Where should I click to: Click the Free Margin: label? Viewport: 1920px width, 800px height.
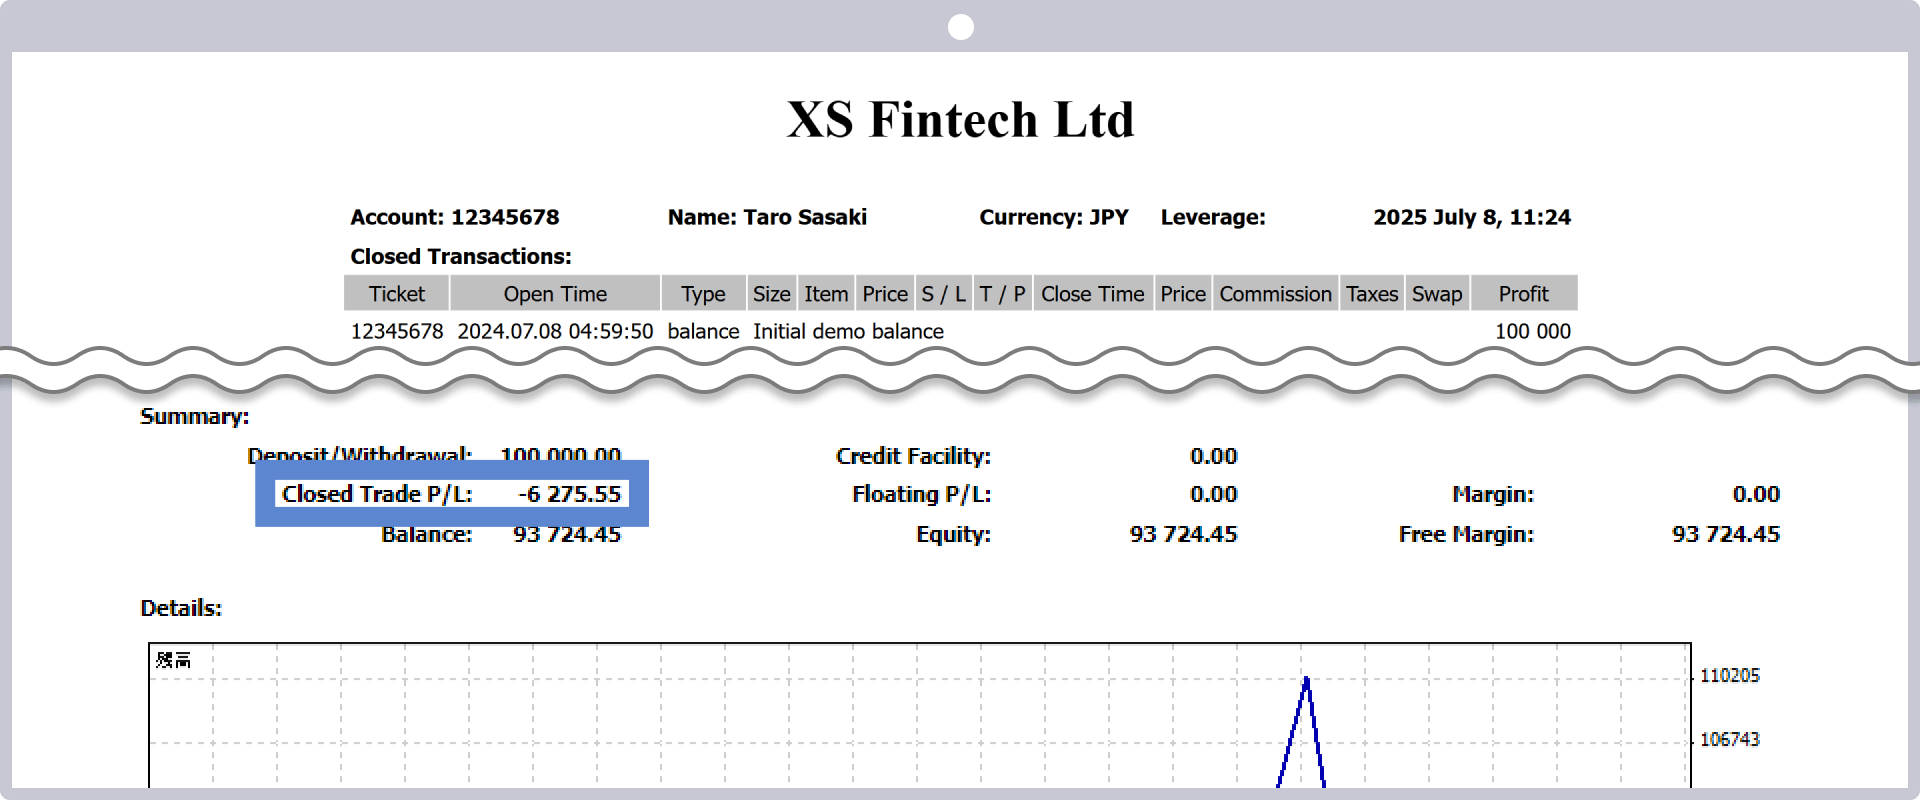[1466, 534]
